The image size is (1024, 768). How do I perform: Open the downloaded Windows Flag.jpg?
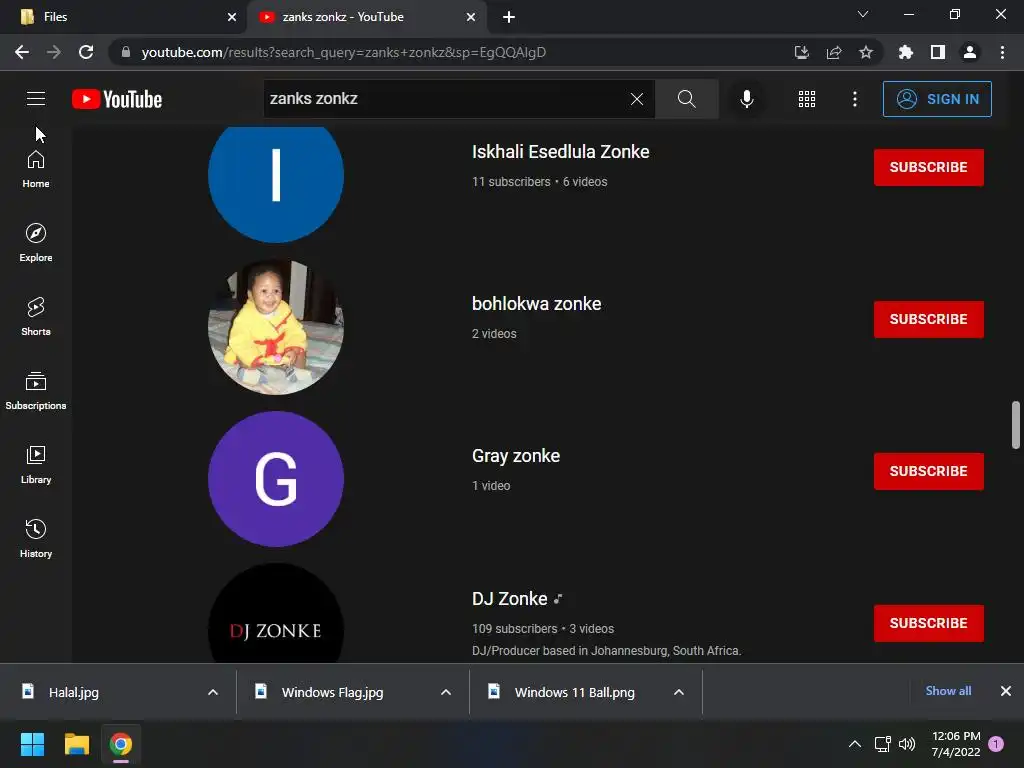[x=332, y=692]
